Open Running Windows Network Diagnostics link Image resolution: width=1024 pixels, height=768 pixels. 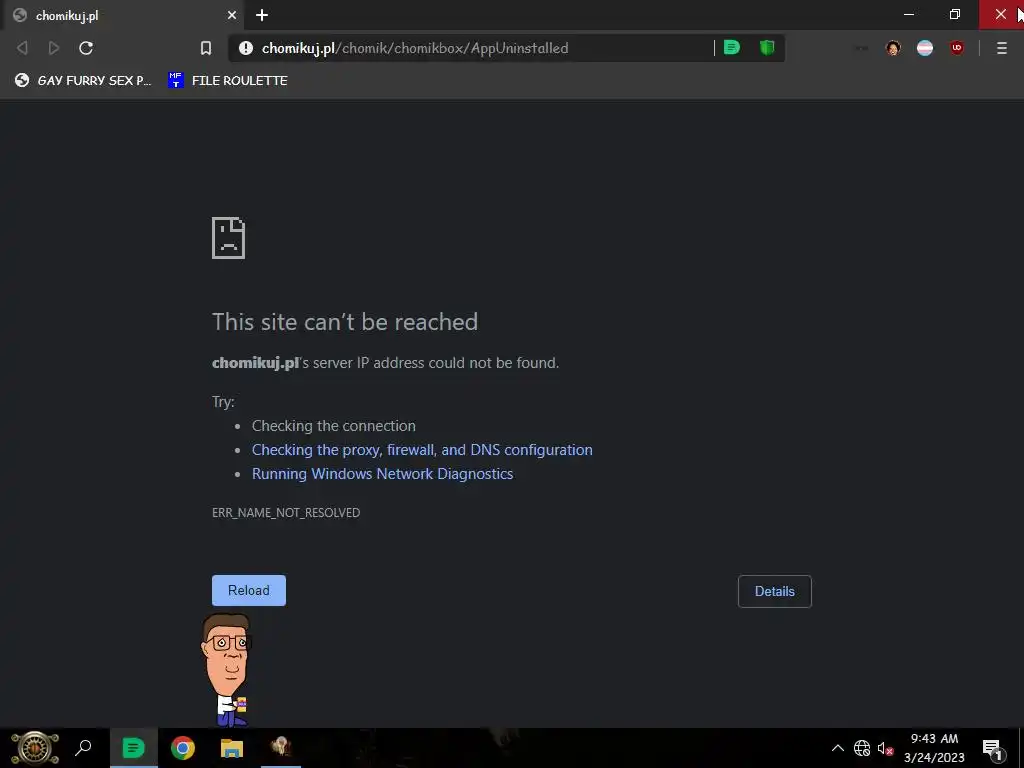(383, 473)
